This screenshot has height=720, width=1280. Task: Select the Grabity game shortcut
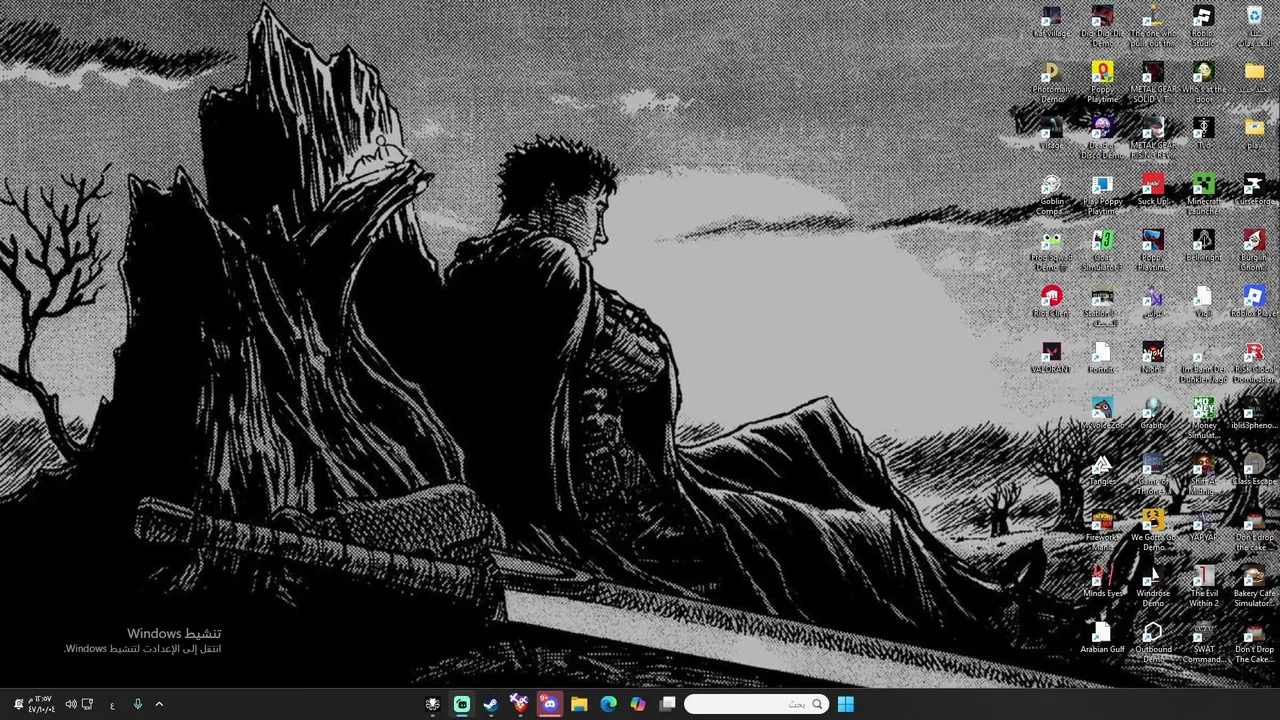click(x=1153, y=414)
